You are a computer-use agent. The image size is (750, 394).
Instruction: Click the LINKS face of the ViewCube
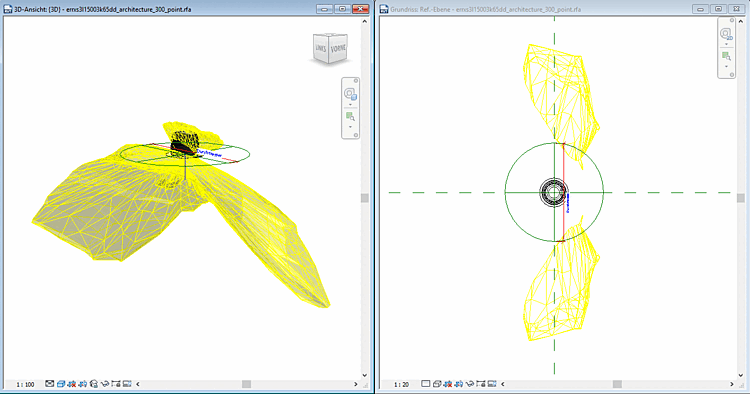coord(321,48)
